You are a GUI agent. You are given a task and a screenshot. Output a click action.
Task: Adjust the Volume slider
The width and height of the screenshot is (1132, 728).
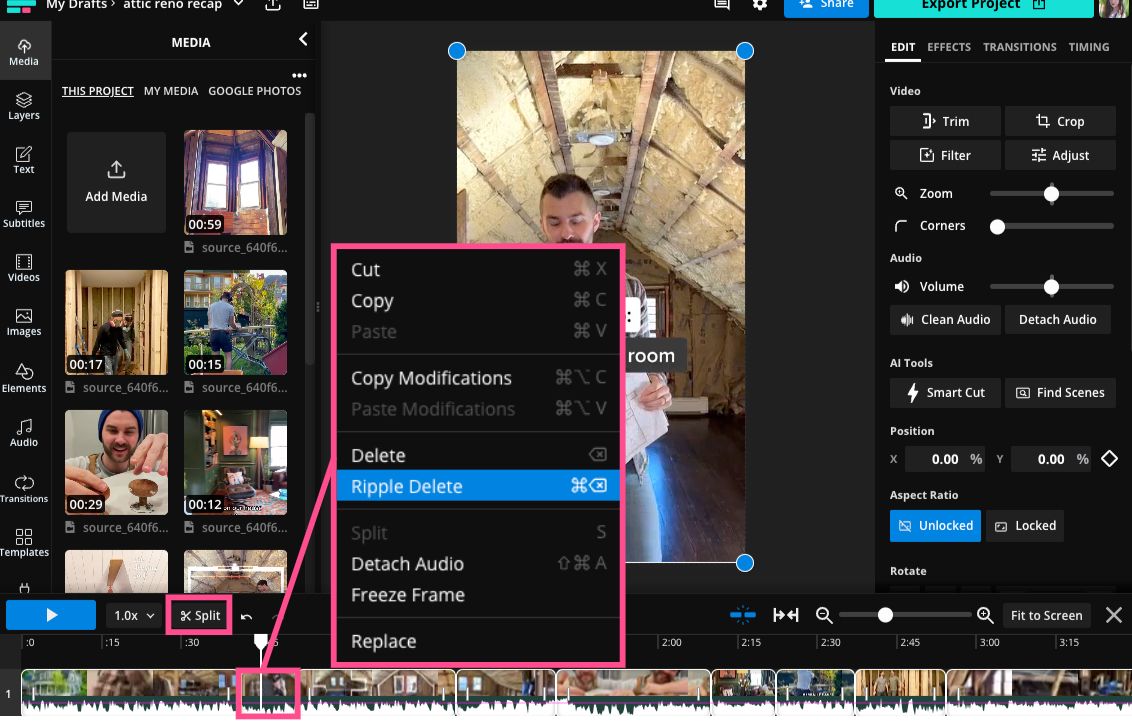coord(1051,286)
